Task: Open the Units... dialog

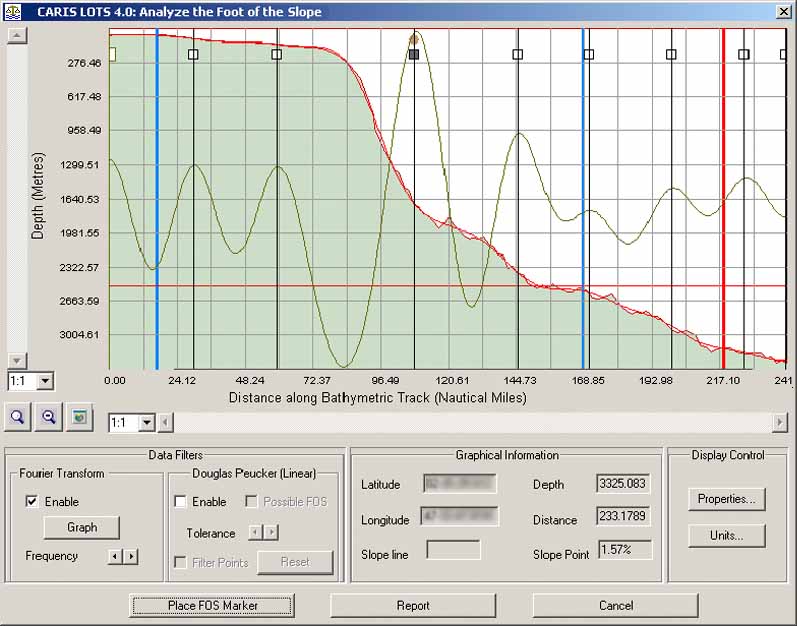Action: [x=726, y=536]
